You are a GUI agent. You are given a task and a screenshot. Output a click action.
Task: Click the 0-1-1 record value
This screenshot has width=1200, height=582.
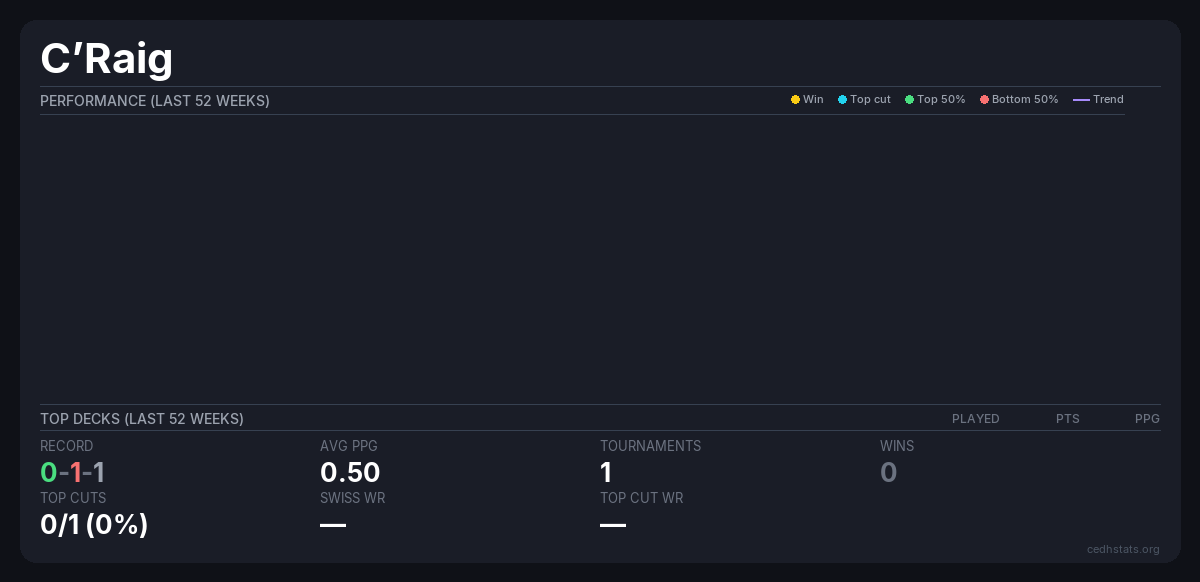pos(72,472)
